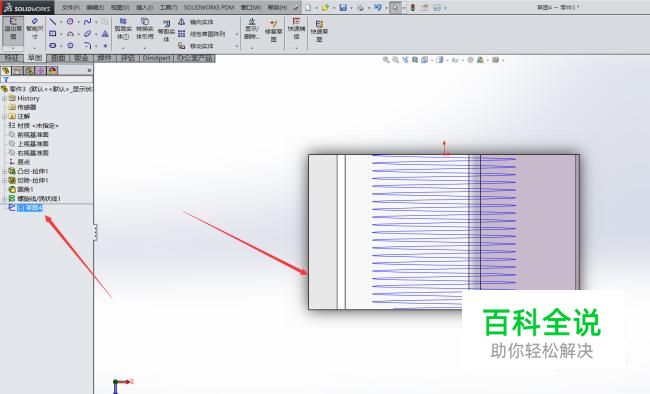Open the 编辑(E) menu

[95, 7]
